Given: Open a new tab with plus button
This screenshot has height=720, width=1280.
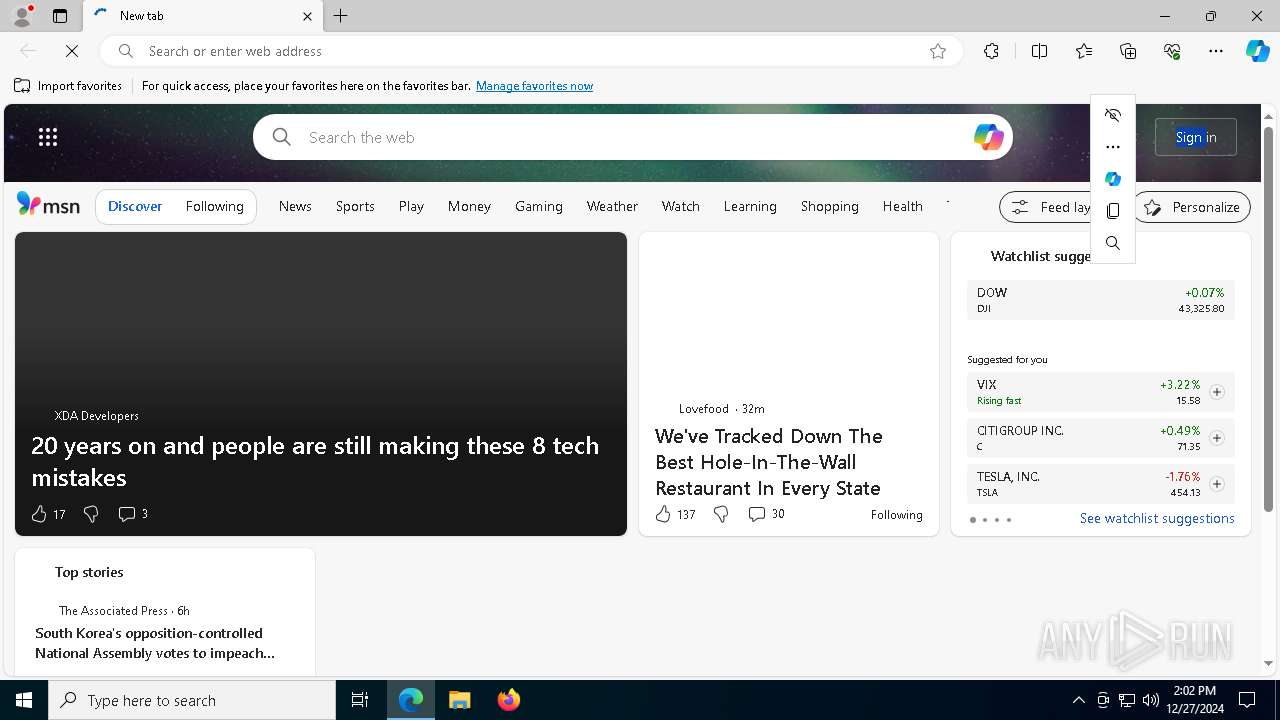Looking at the screenshot, I should (x=341, y=16).
